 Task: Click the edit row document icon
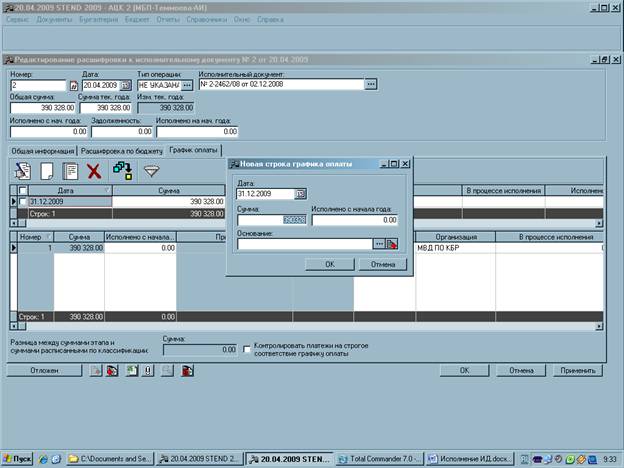70,171
